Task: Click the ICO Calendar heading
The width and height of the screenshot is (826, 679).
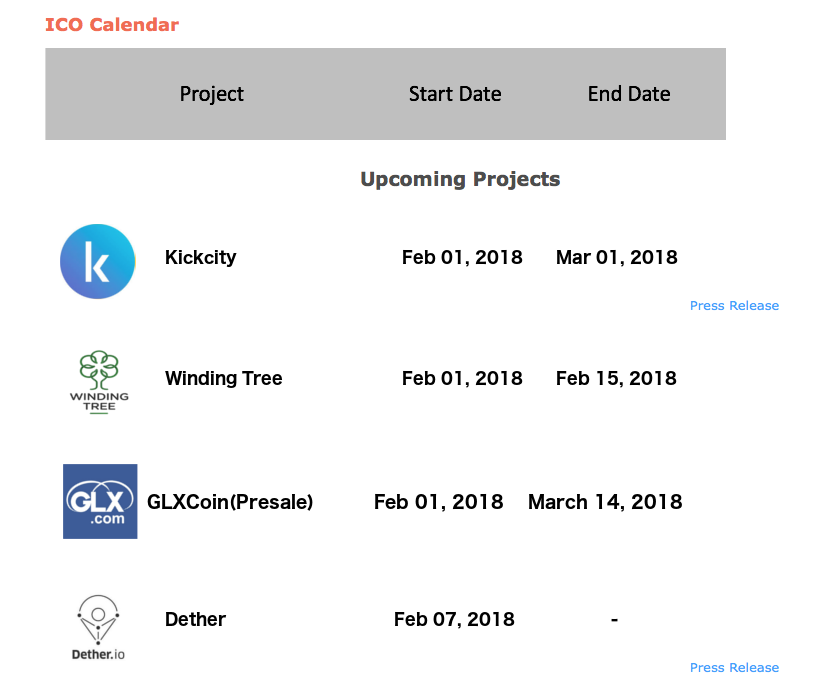Action: pos(112,24)
